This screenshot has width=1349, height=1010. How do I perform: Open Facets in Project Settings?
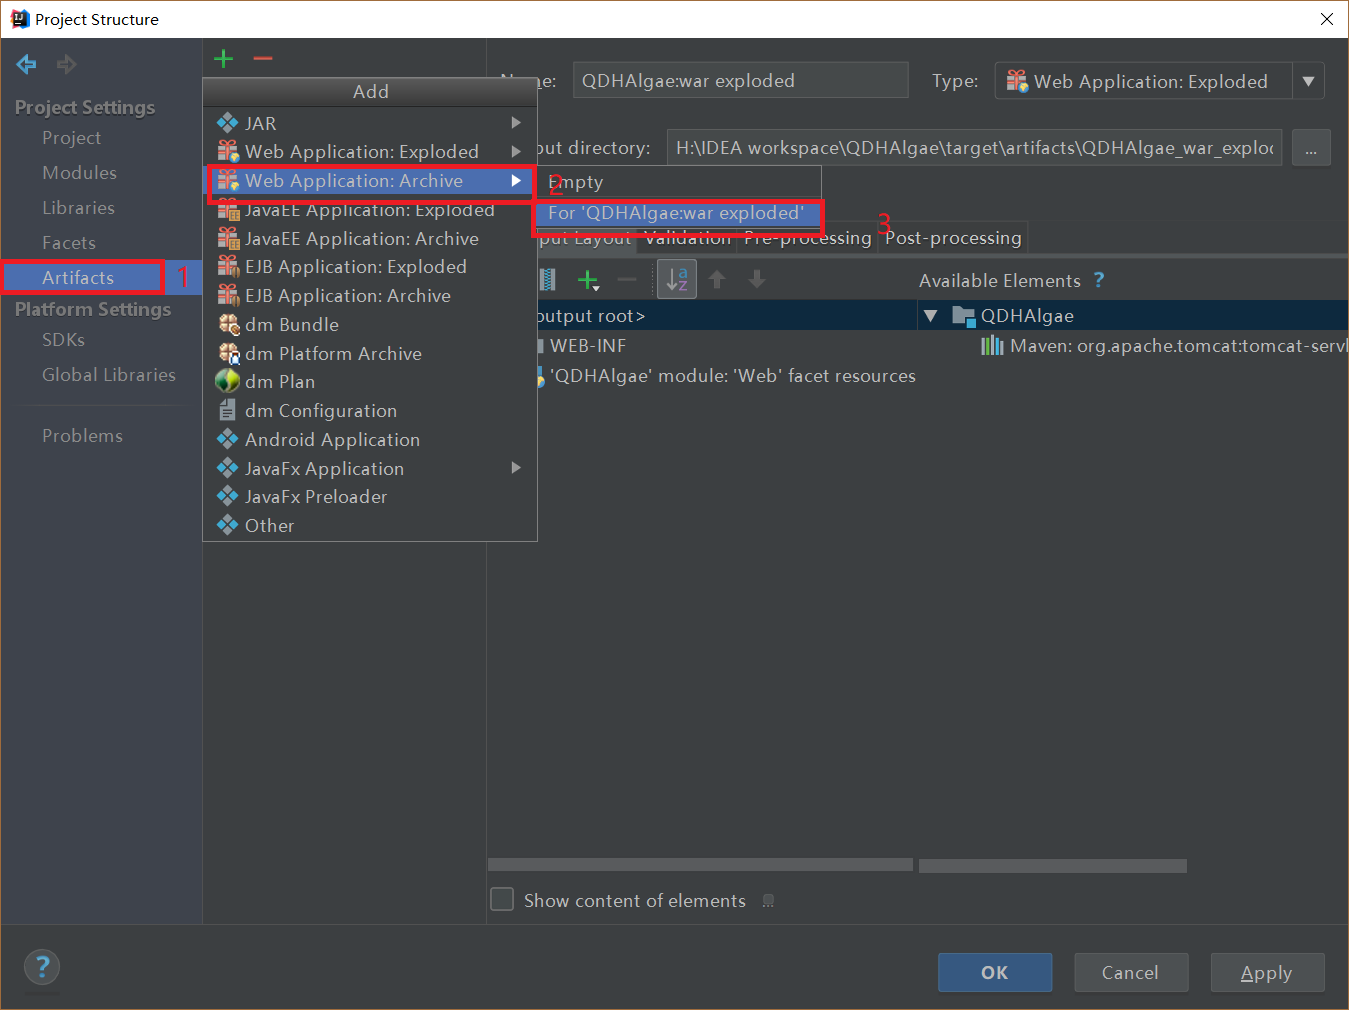click(x=69, y=243)
